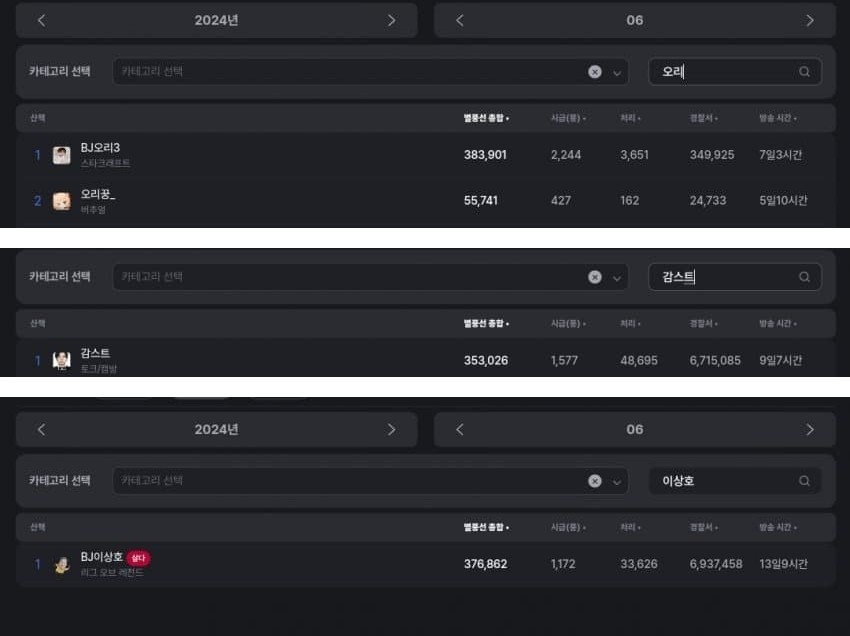
Task: Advance to next month in bottom 06 selector
Action: [x=810, y=430]
